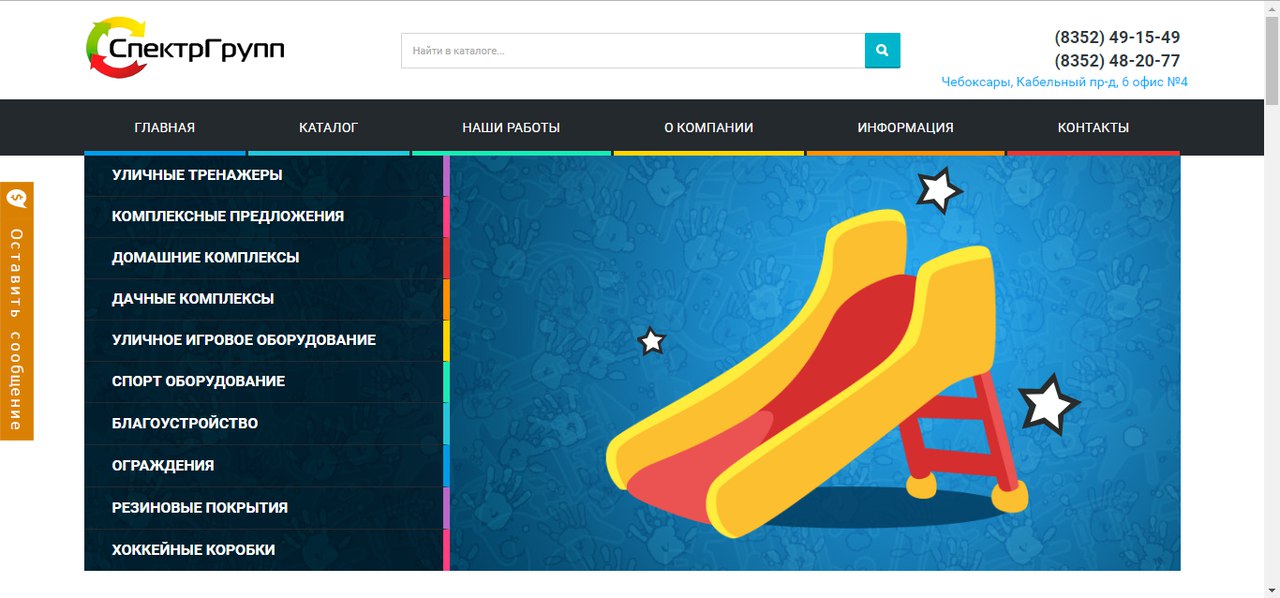Click the star right of slide ladder
The image size is (1280, 598).
click(x=1048, y=404)
